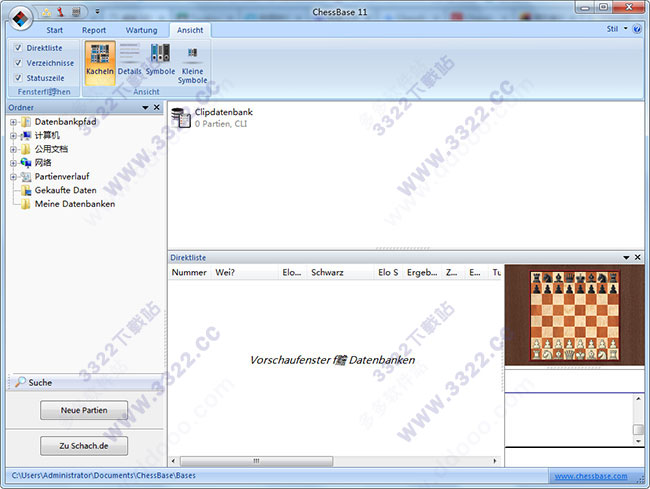Open the Stil dropdown

coord(617,29)
